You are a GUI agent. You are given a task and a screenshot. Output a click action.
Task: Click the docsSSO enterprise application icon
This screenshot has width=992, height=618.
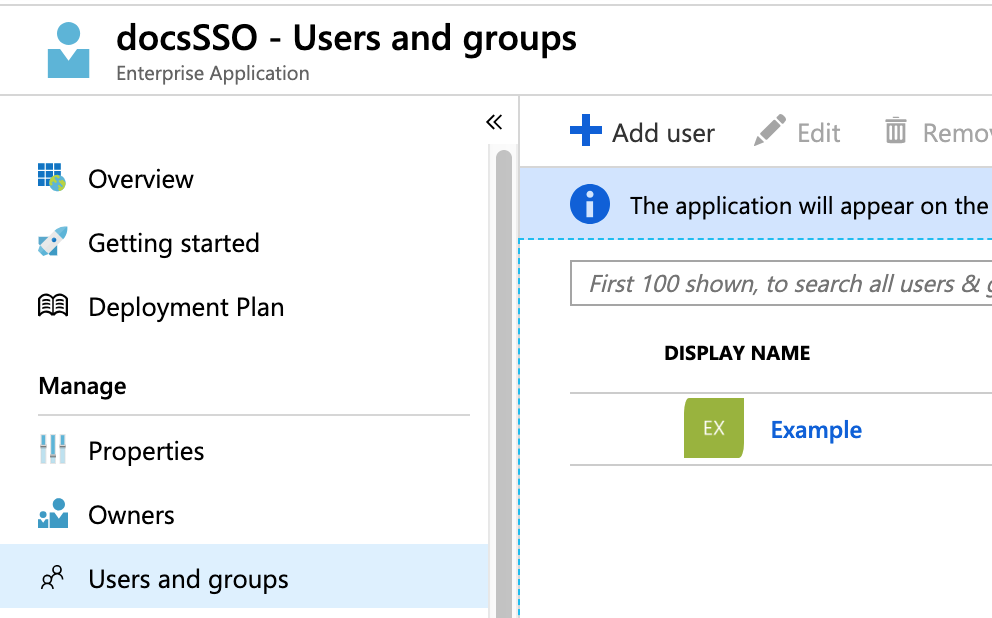click(68, 51)
